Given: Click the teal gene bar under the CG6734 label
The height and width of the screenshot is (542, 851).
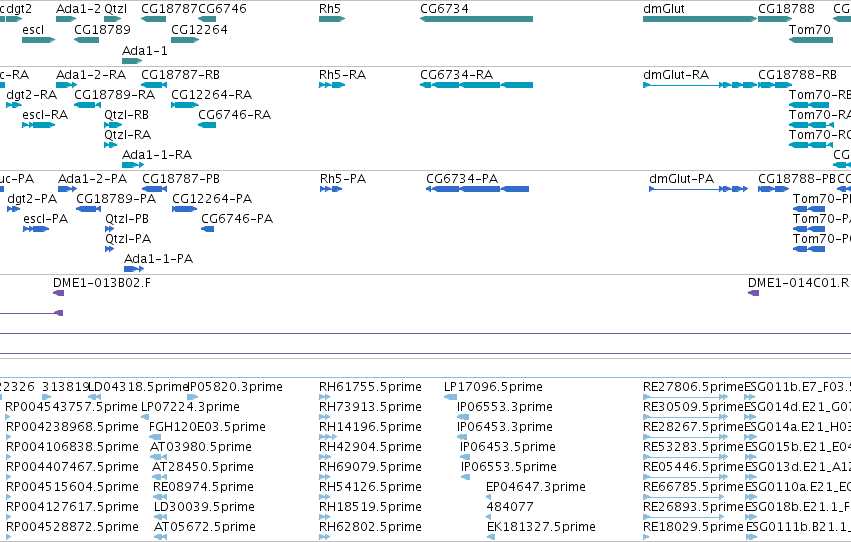Looking at the screenshot, I should pyautogui.click(x=477, y=19).
